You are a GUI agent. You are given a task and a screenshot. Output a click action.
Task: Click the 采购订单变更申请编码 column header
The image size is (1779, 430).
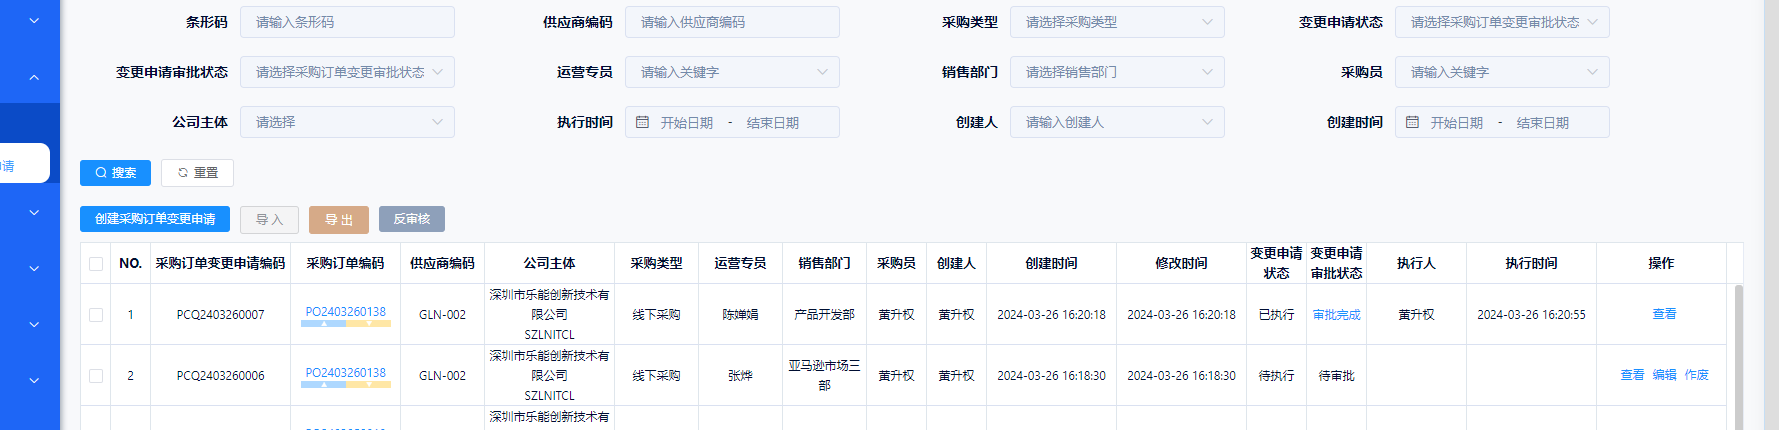click(220, 263)
